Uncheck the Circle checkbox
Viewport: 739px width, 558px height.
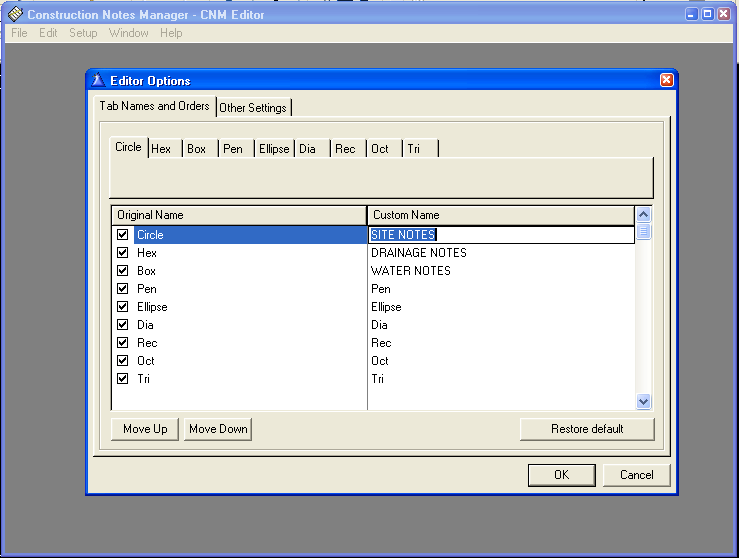[x=123, y=235]
